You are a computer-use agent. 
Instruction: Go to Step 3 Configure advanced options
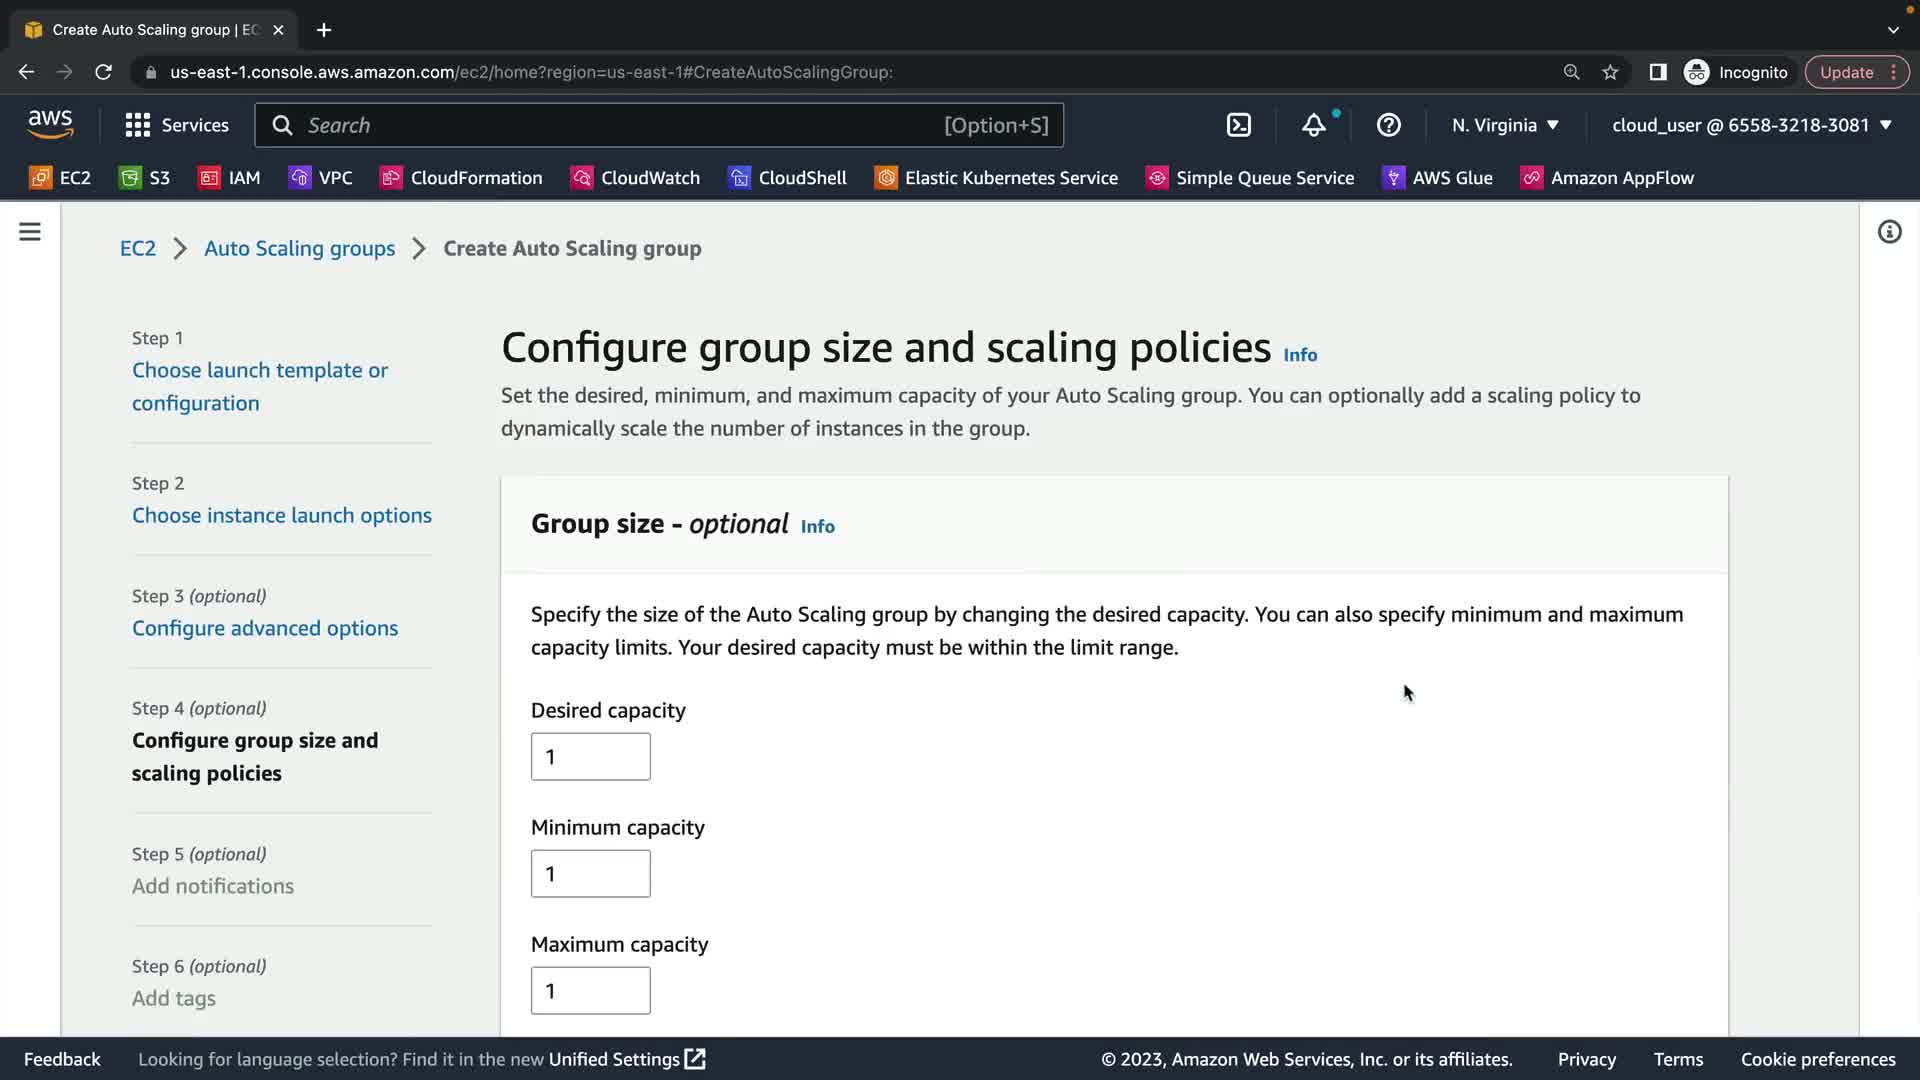[x=265, y=628]
